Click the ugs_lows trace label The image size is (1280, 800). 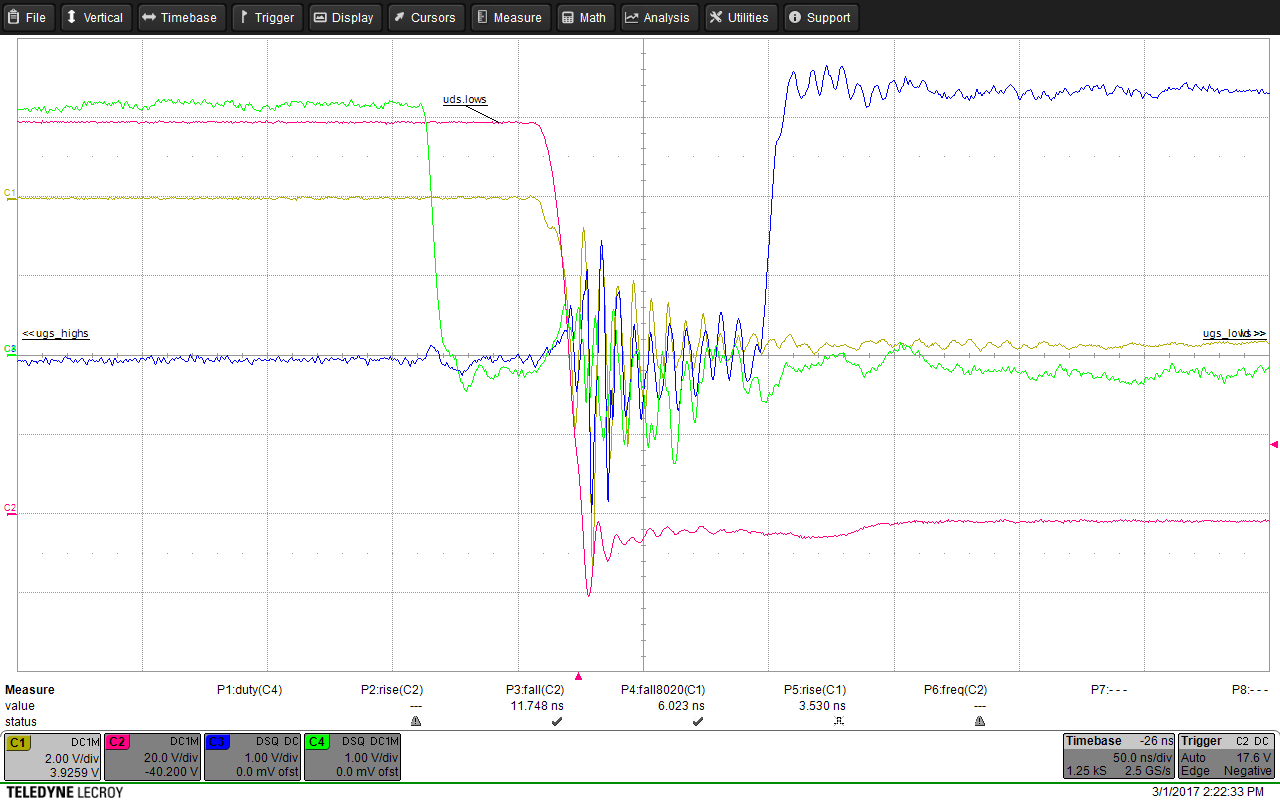click(x=1234, y=333)
